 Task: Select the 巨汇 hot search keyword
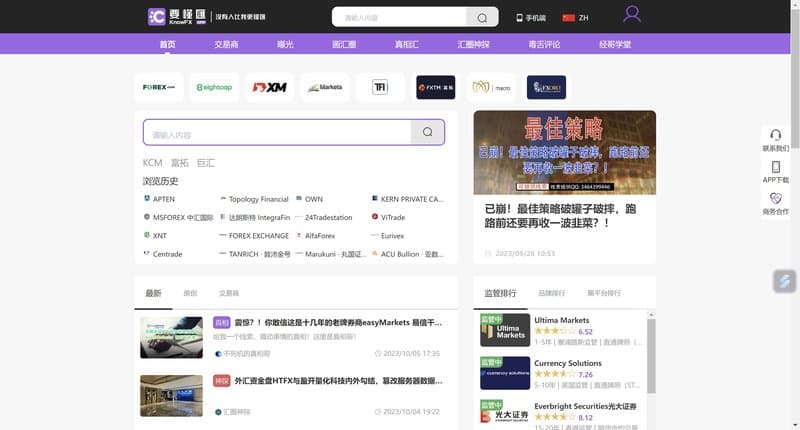pyautogui.click(x=206, y=163)
